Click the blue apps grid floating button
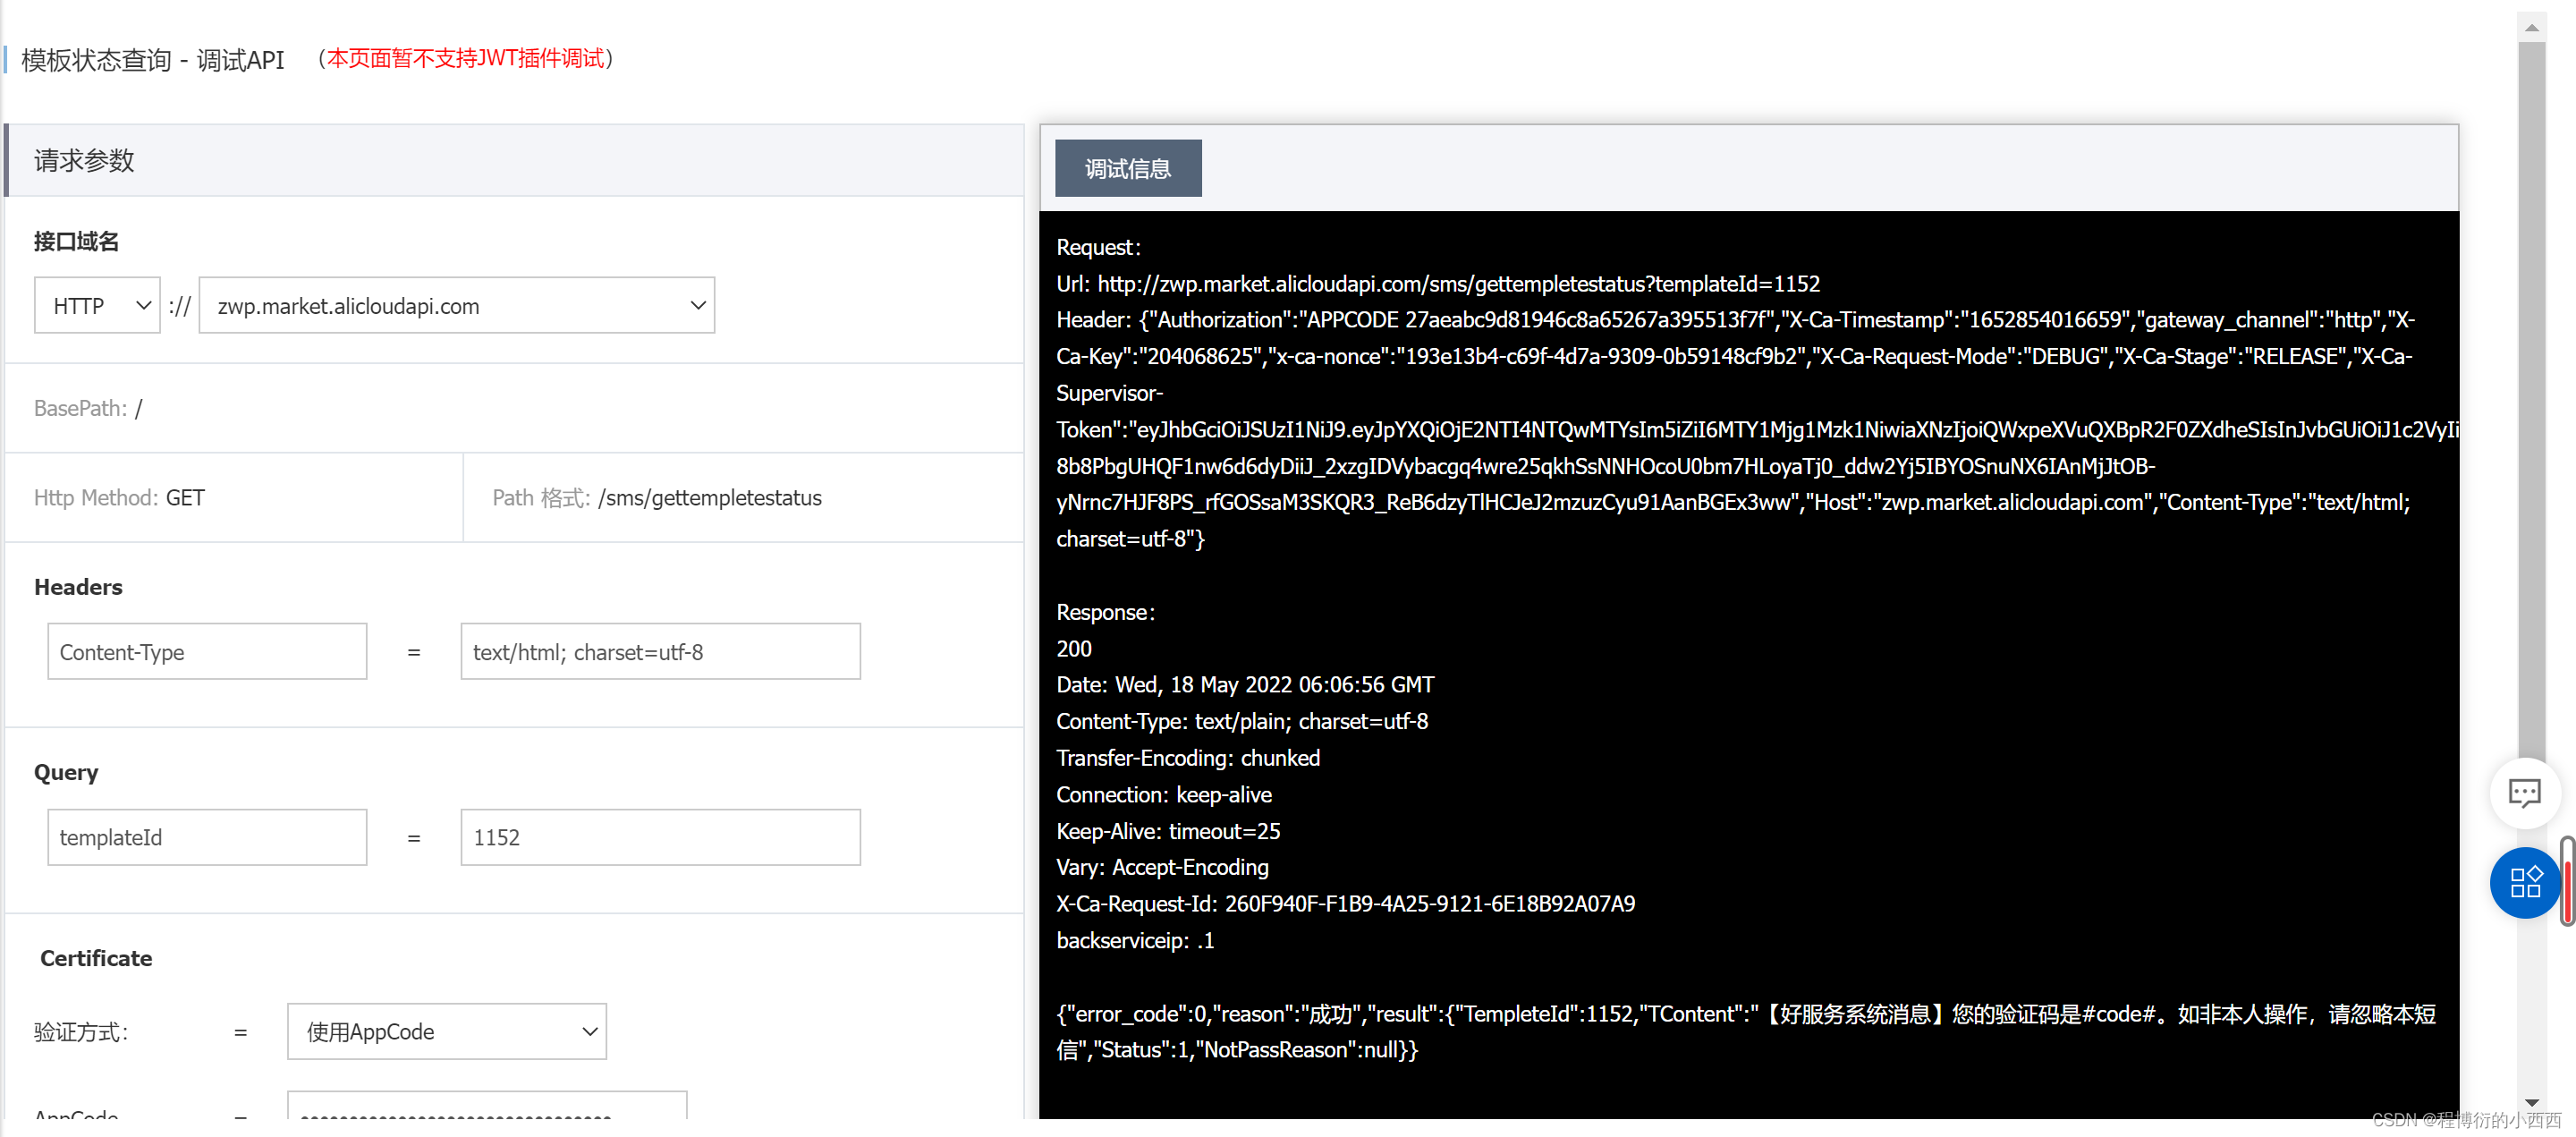Image resolution: width=2576 pixels, height=1137 pixels. [2524, 882]
